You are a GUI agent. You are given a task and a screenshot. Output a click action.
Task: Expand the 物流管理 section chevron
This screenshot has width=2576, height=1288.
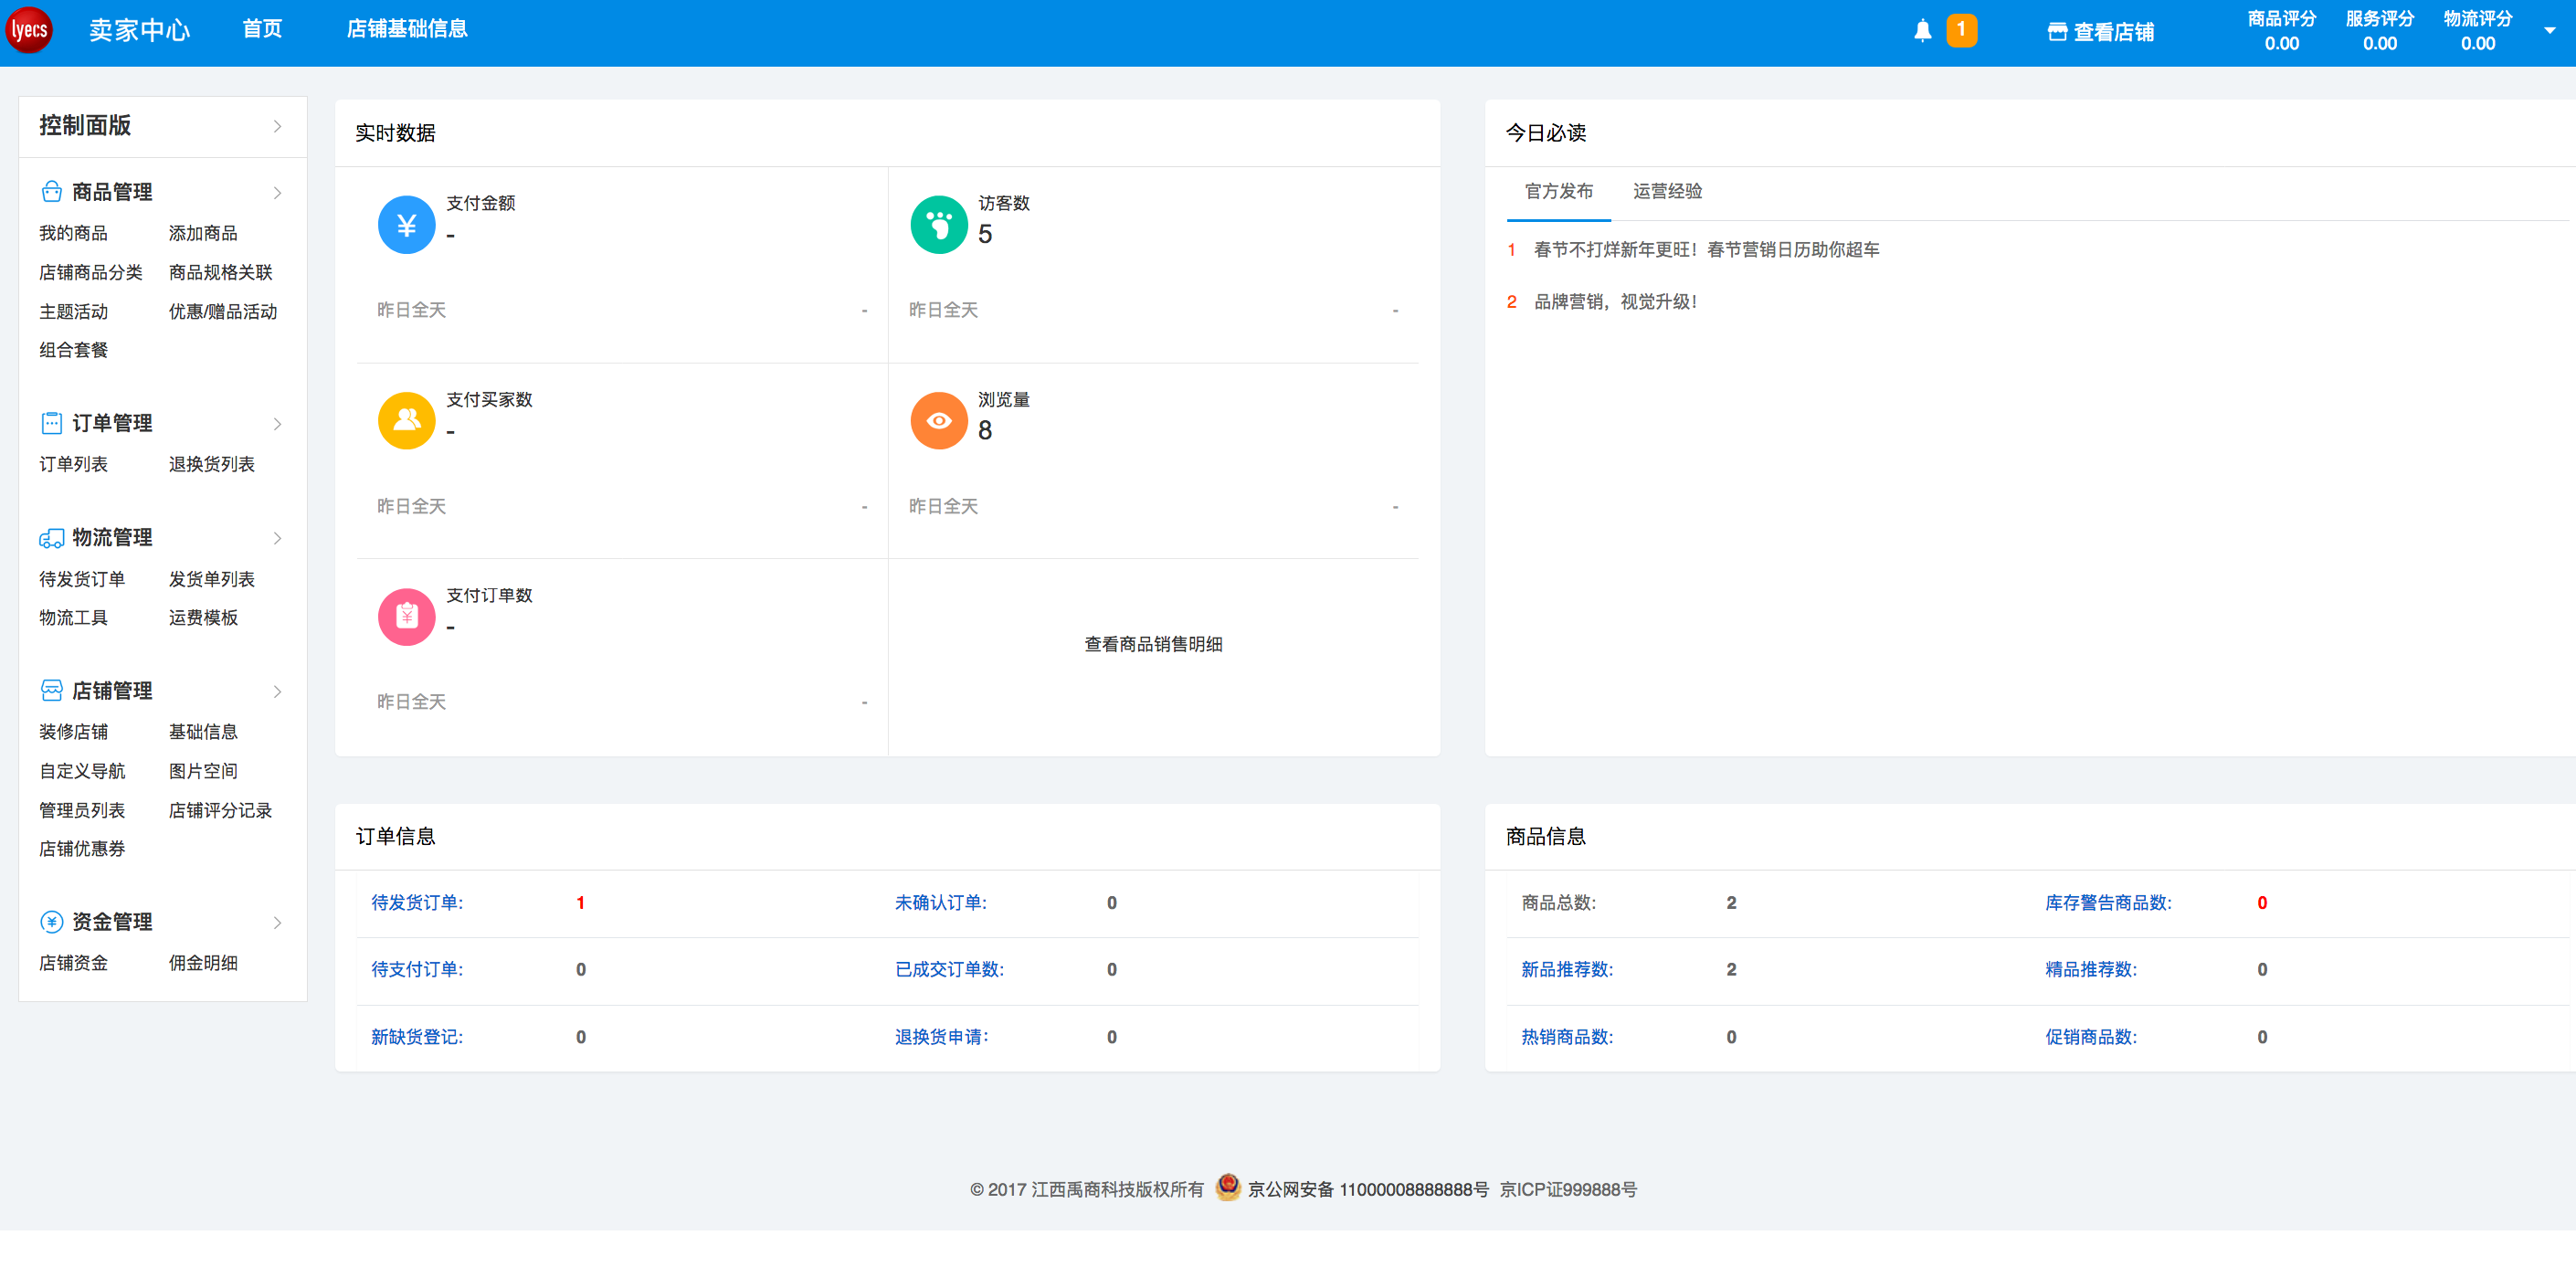click(277, 538)
